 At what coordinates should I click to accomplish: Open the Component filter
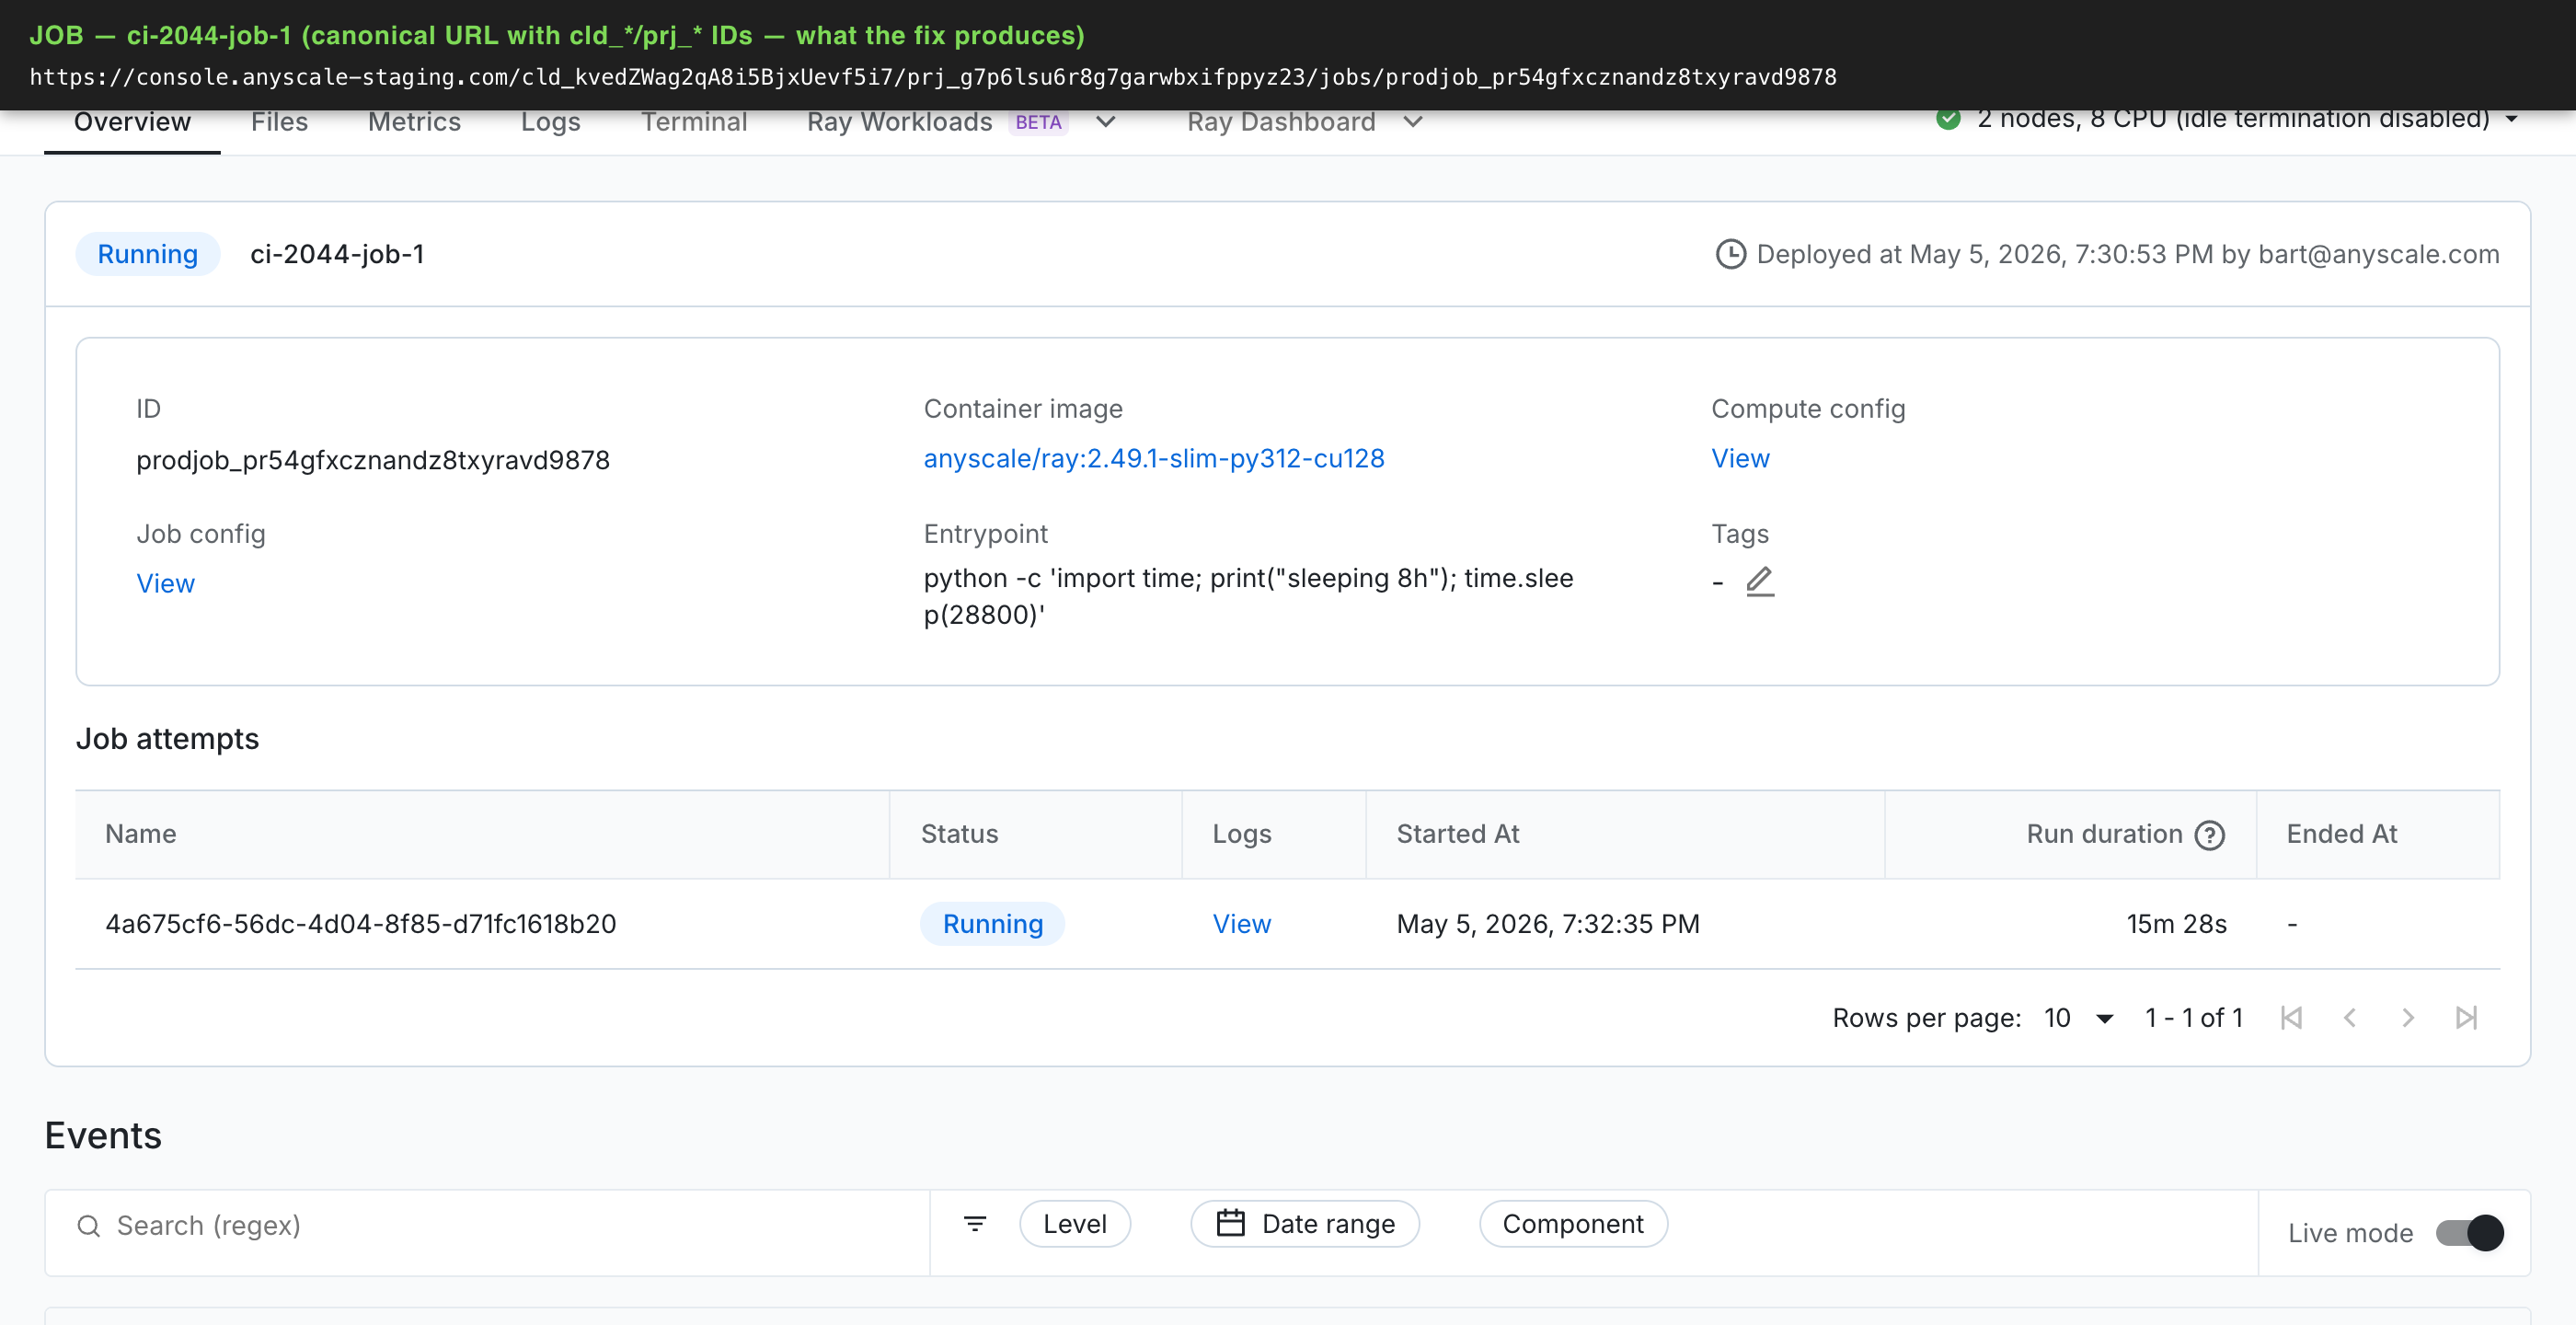point(1572,1224)
